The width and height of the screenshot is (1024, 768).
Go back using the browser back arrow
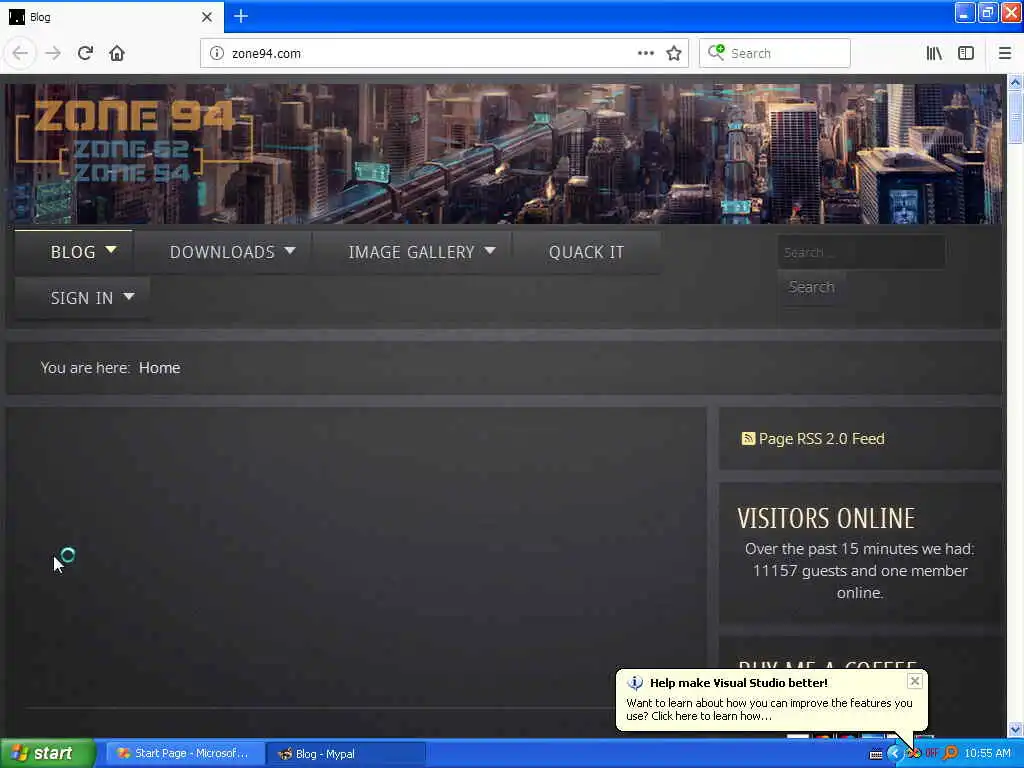pyautogui.click(x=20, y=53)
